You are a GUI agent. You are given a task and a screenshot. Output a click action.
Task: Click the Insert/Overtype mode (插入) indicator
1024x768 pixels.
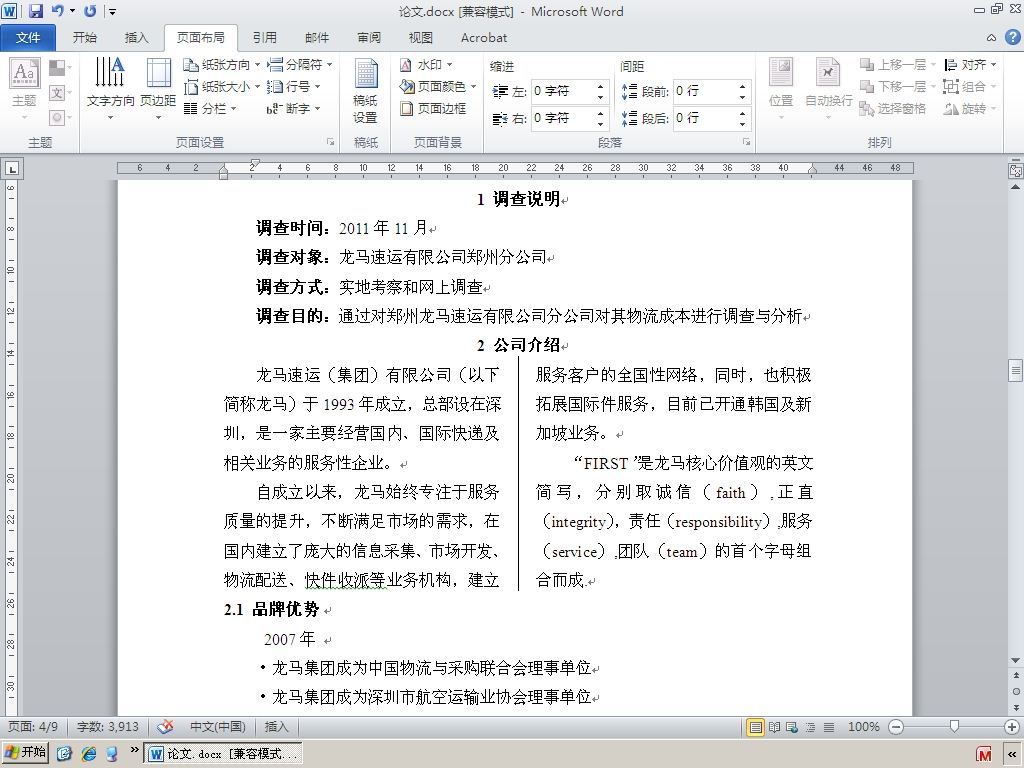276,727
